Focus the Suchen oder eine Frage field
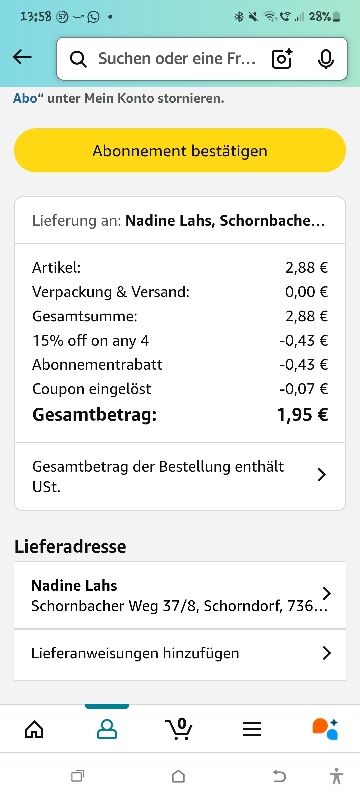Screen dimensions: 360x800 tap(175, 59)
